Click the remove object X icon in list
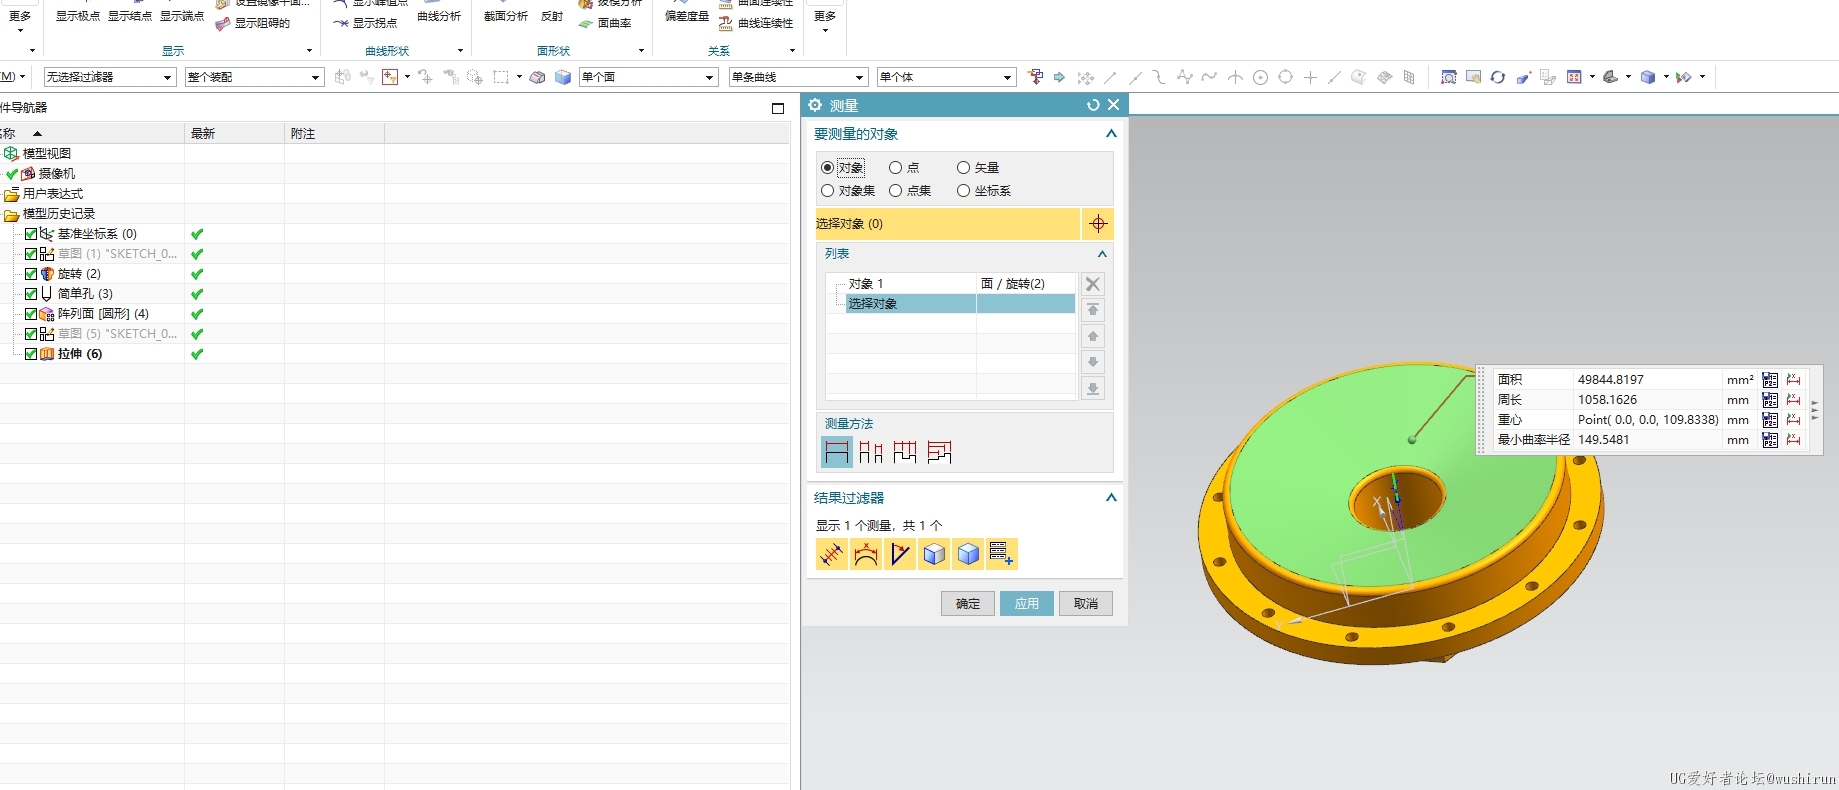 [x=1093, y=284]
